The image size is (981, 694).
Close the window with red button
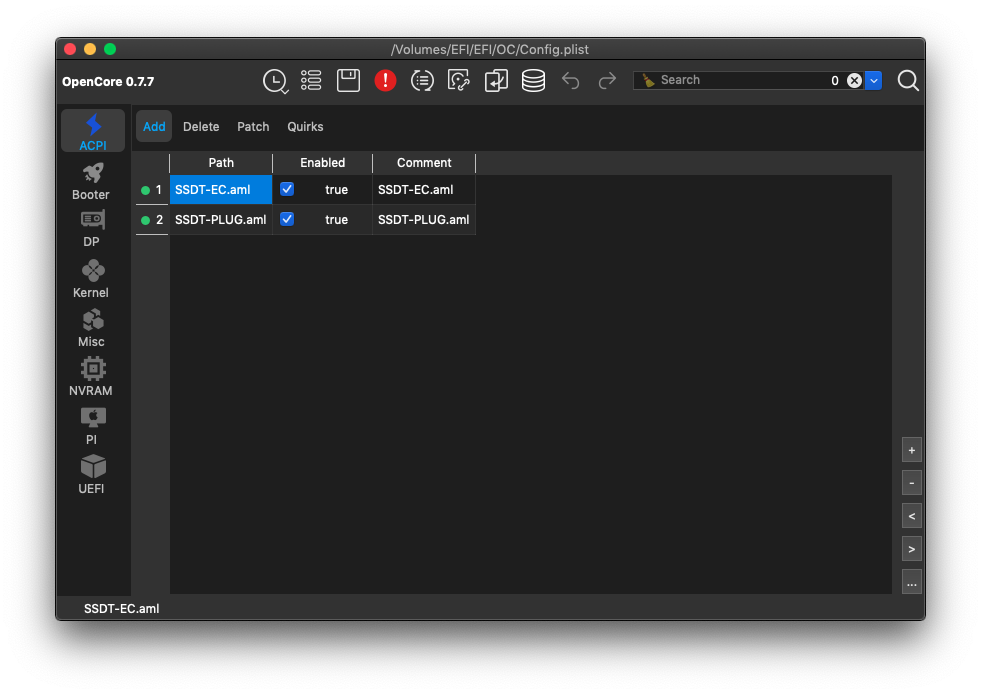[x=70, y=49]
